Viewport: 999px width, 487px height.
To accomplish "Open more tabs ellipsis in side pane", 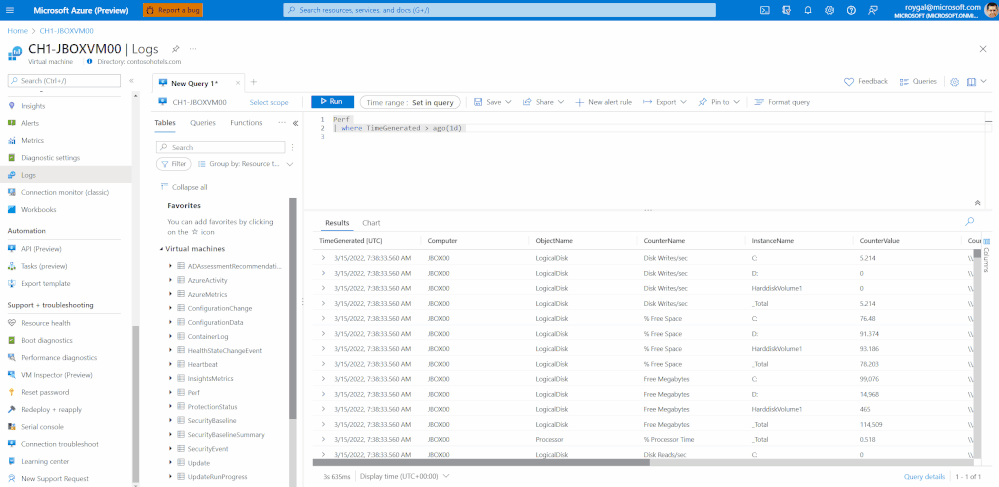I will 282,122.
